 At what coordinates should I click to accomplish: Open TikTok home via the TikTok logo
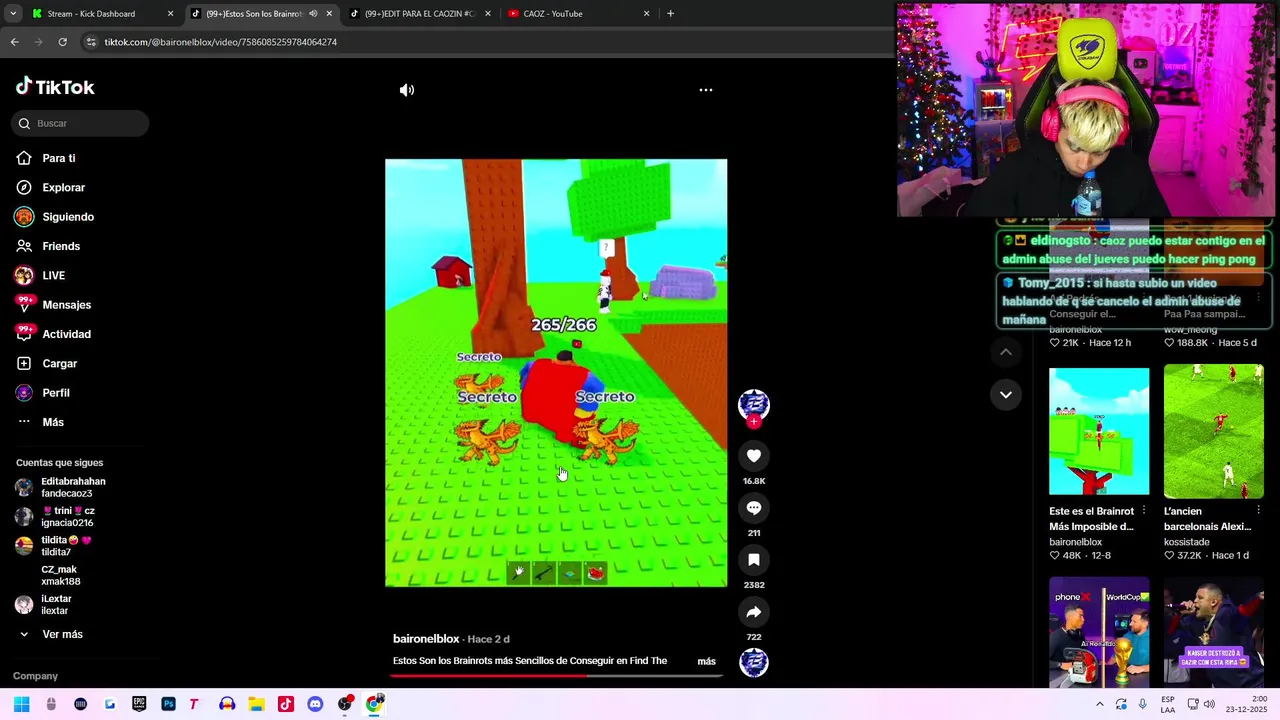(x=55, y=87)
